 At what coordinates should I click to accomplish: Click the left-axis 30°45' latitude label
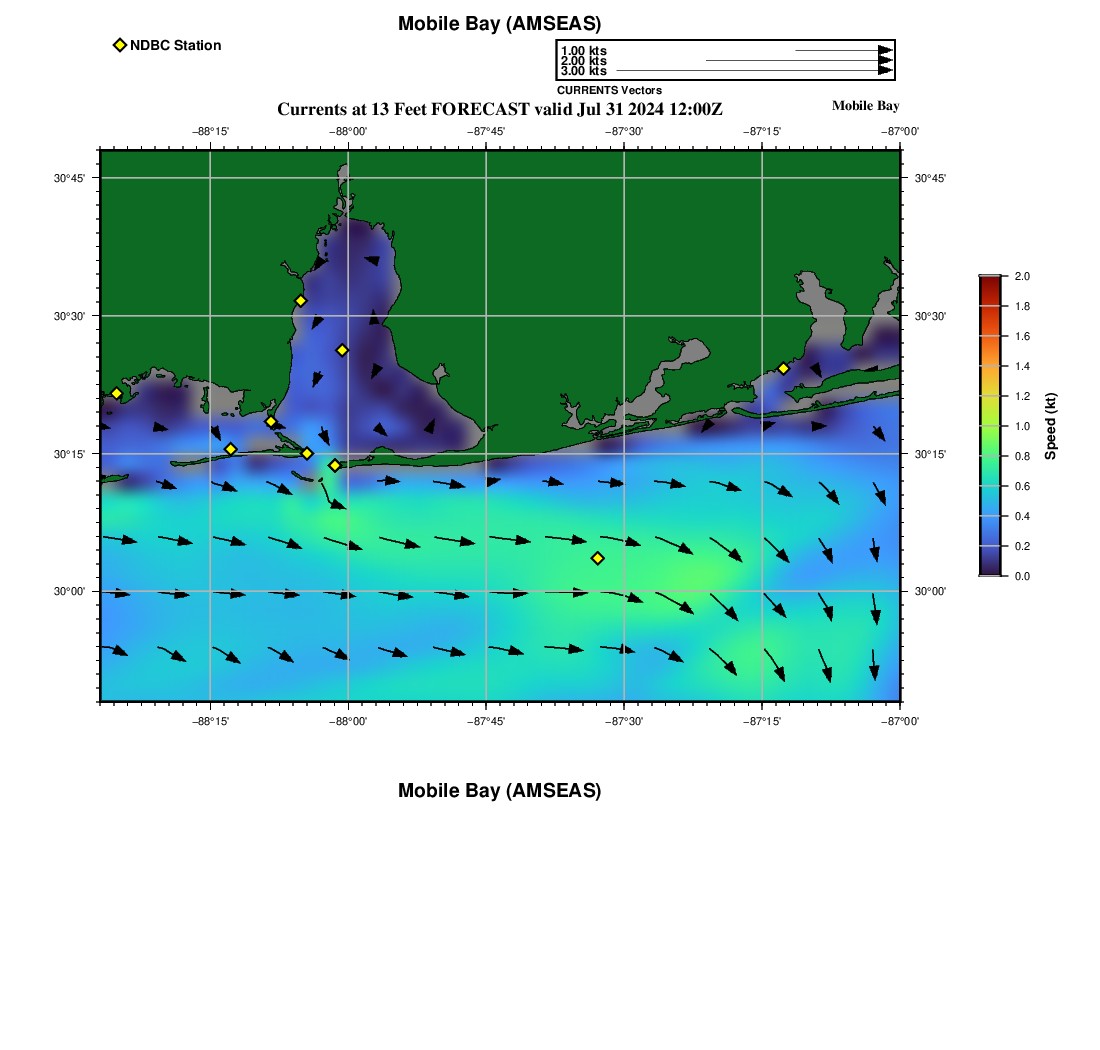click(68, 178)
